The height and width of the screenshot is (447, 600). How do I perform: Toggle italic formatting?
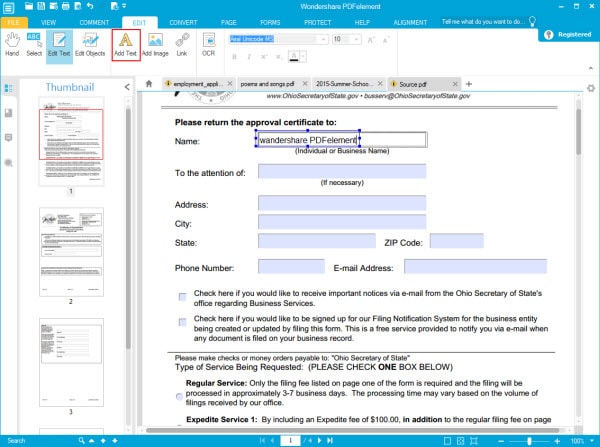point(249,57)
